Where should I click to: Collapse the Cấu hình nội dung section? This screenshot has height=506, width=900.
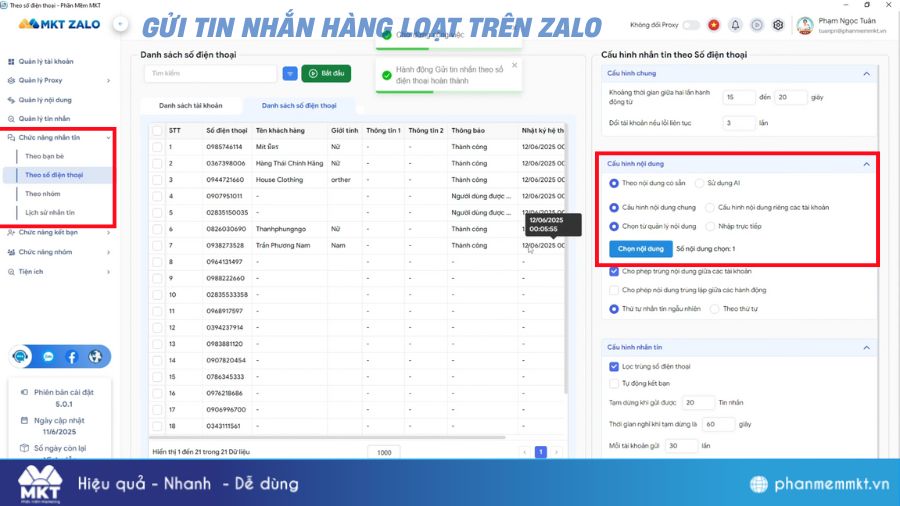point(866,164)
